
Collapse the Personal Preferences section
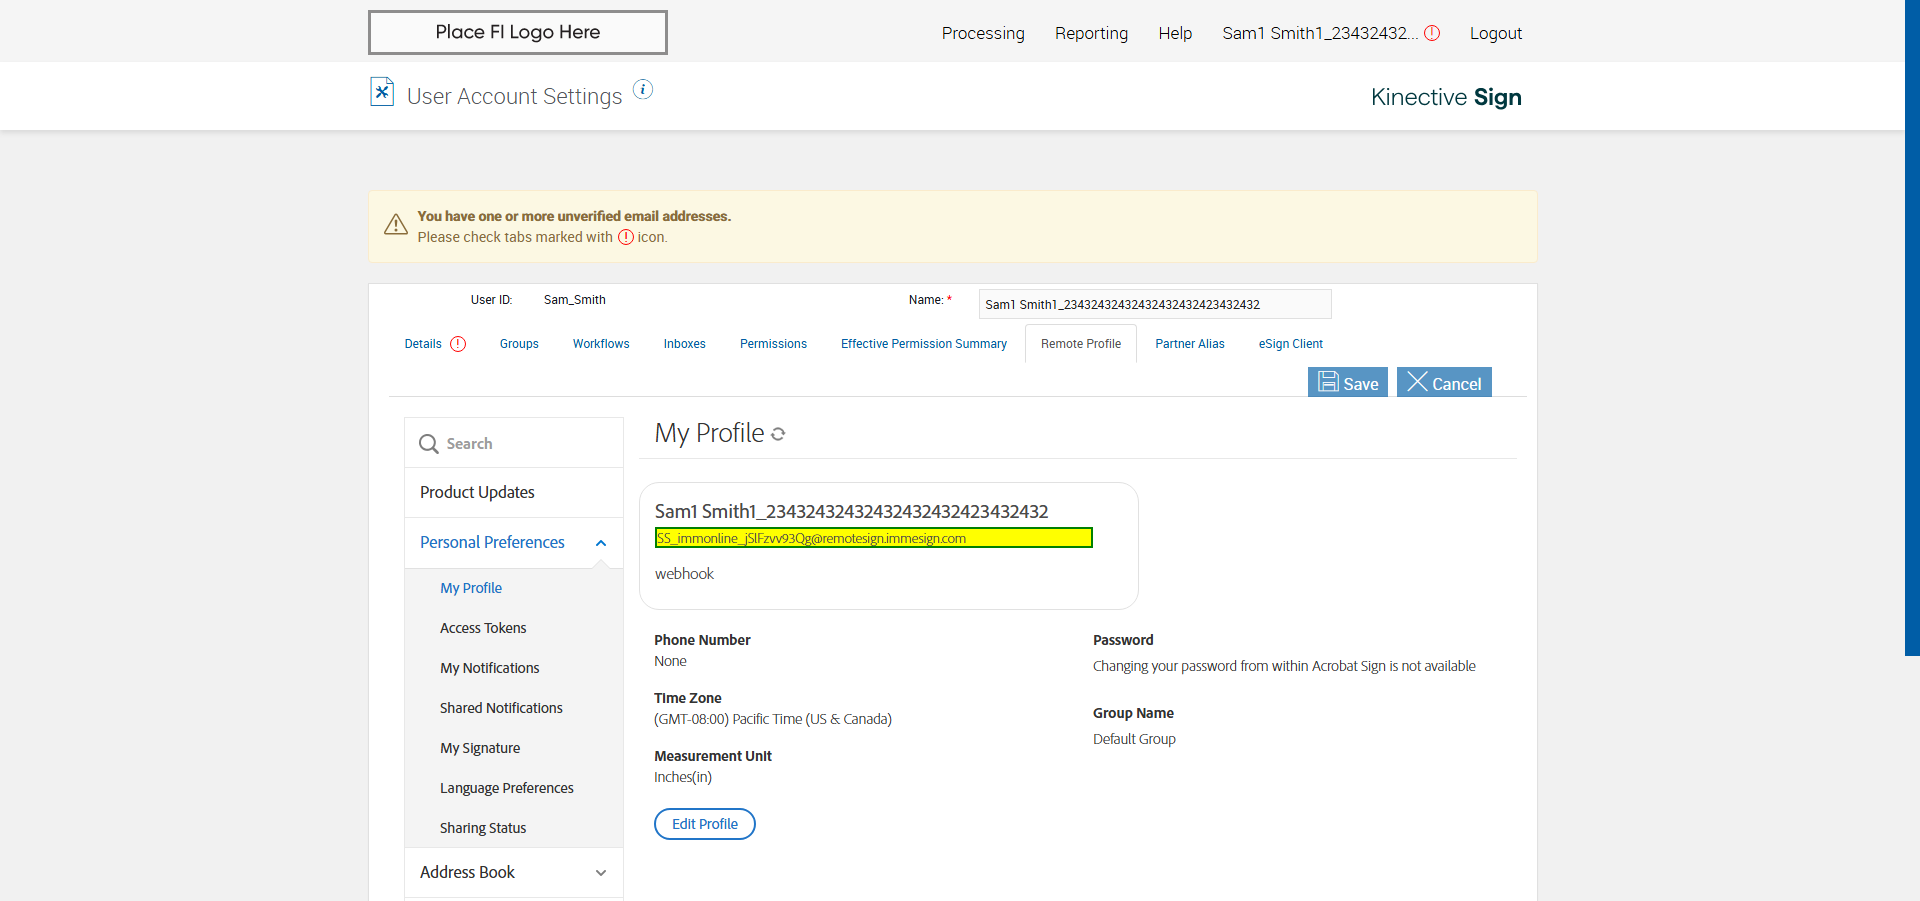click(x=601, y=543)
